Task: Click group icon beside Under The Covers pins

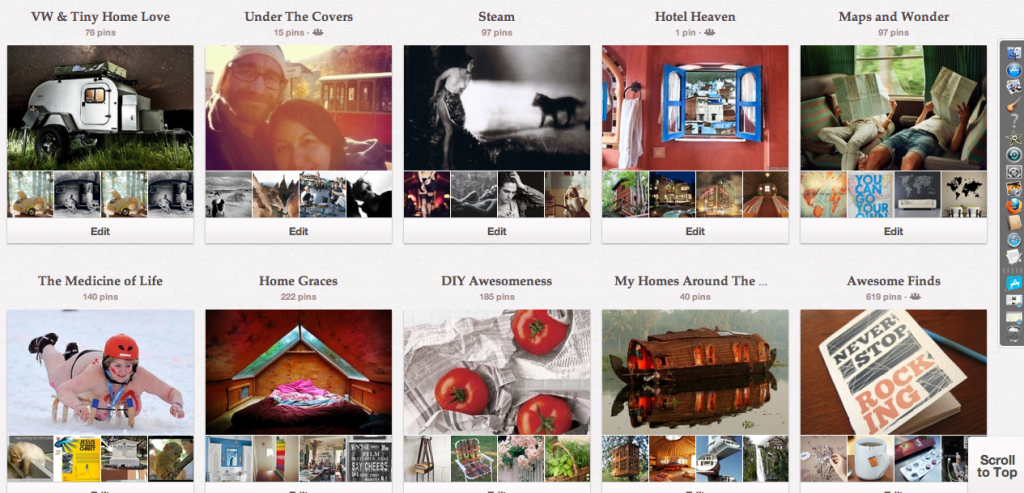Action: (318, 32)
